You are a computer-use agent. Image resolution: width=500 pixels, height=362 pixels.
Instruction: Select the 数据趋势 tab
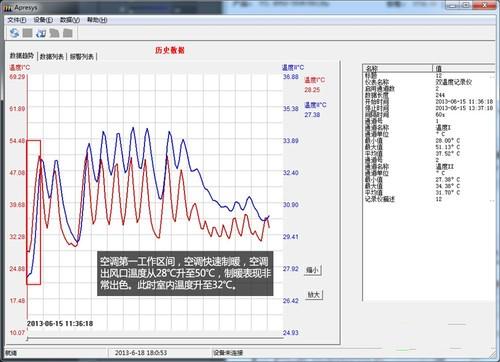[22, 56]
